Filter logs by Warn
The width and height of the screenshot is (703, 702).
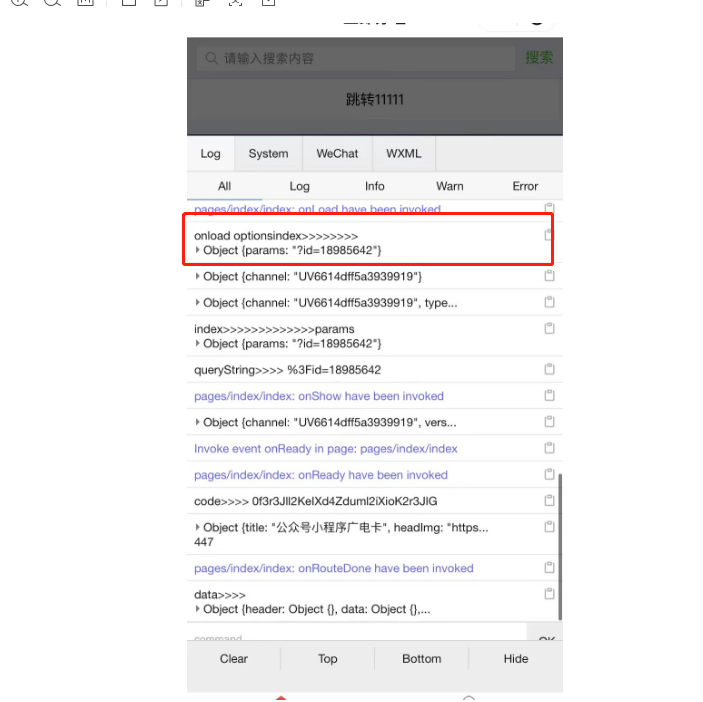point(450,186)
